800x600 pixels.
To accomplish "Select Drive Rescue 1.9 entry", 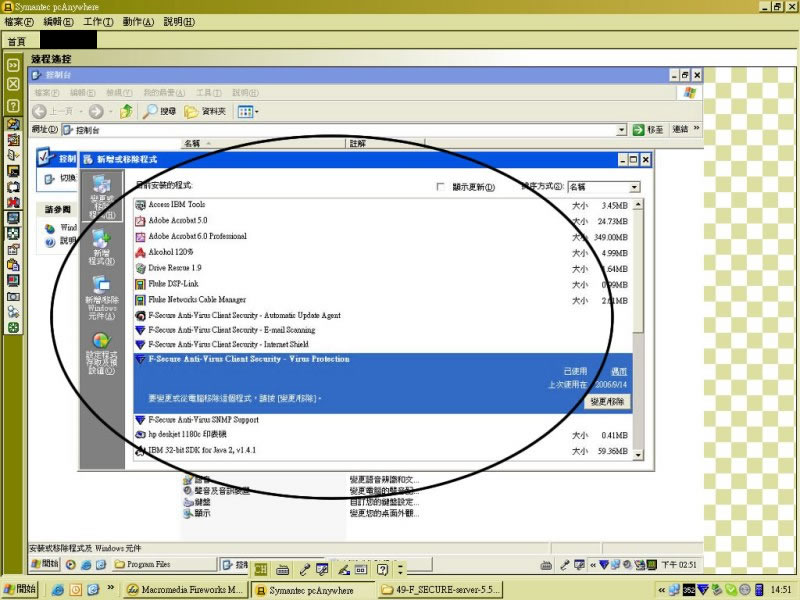I will pyautogui.click(x=383, y=268).
